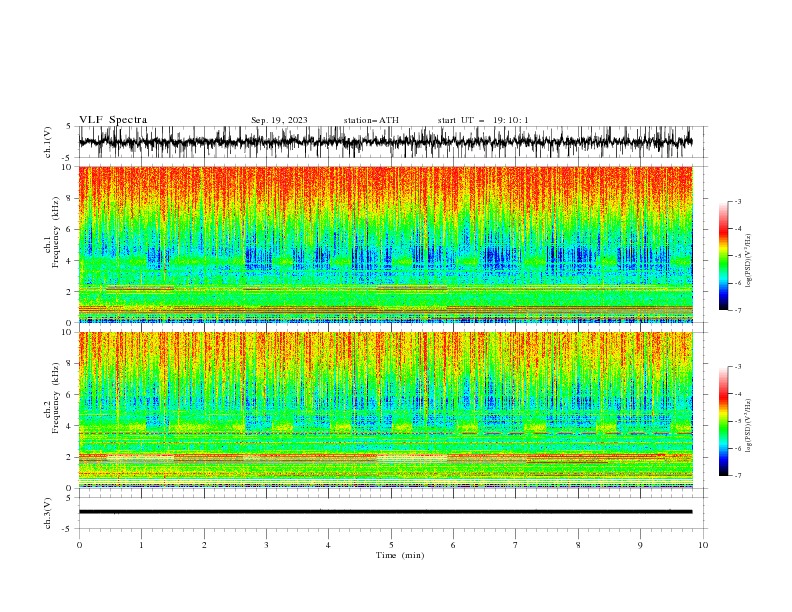Click the time axis tick label '3'

pos(266,545)
